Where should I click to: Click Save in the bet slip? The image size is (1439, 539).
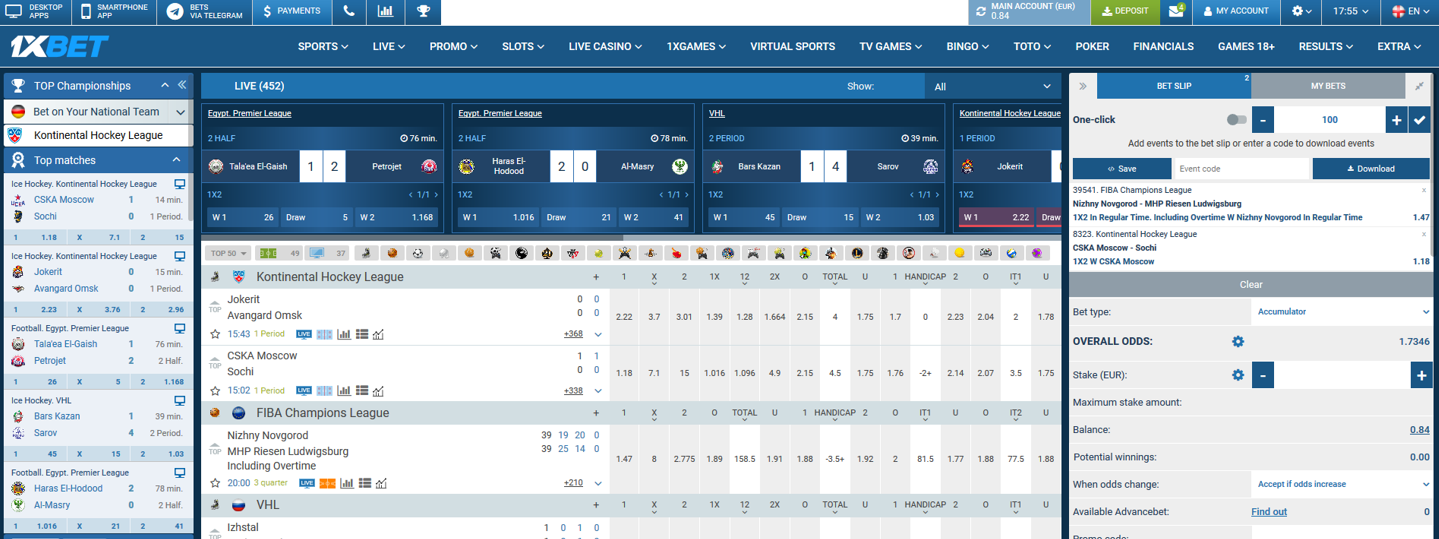[x=1121, y=168]
